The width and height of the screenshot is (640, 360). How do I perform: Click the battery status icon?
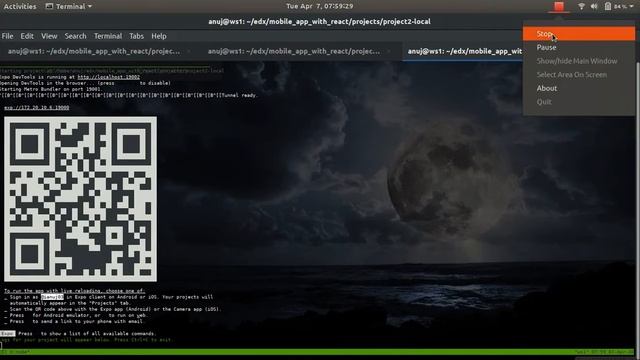tap(608, 6)
